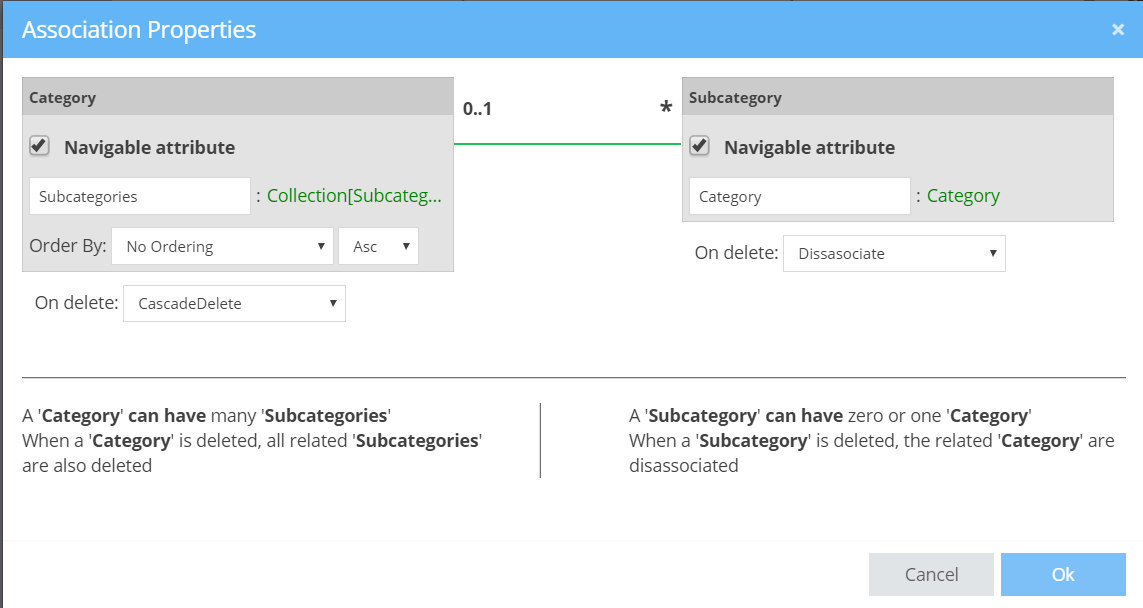Uncheck Navigable attribute for Subcategory
The image size is (1143, 608).
pyautogui.click(x=698, y=146)
